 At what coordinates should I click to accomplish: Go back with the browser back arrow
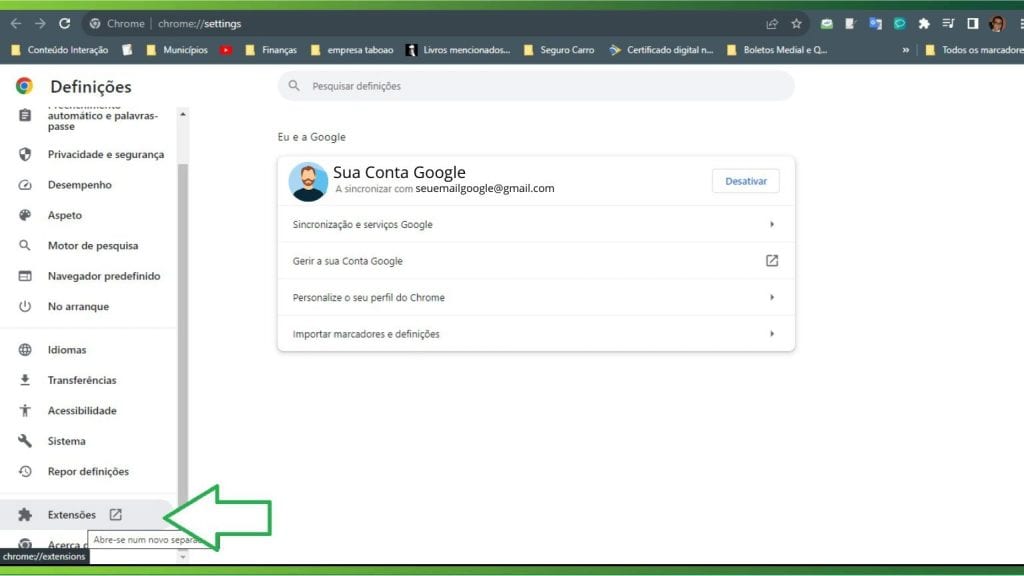pos(16,24)
